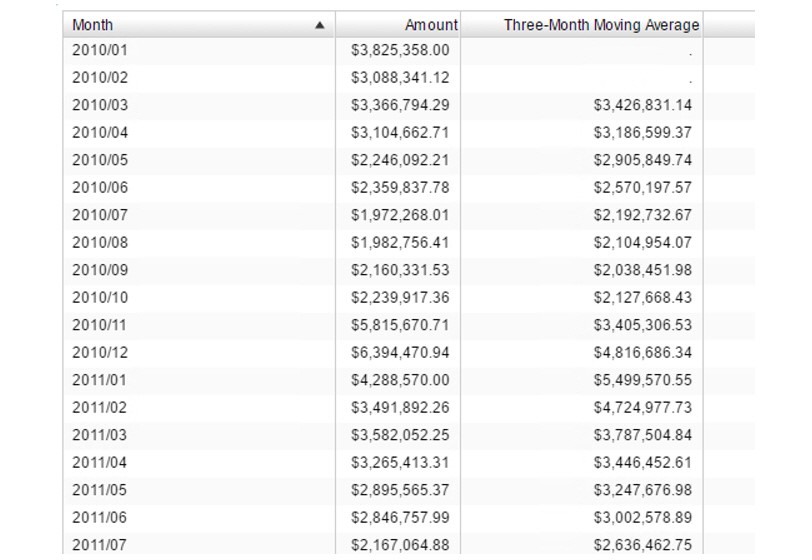Image resolution: width=812 pixels, height=560 pixels.
Task: Click moving average $2,038,451.98 for 2010/09
Action: 643,270
